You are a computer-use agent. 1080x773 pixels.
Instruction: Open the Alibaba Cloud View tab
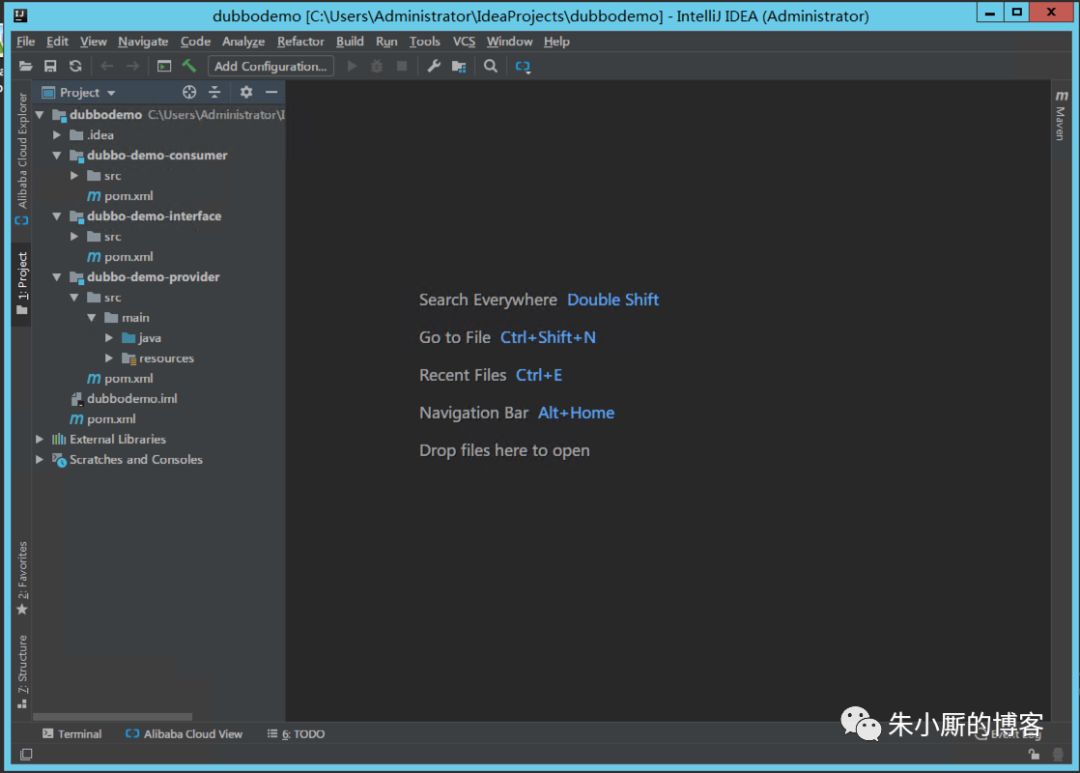184,734
